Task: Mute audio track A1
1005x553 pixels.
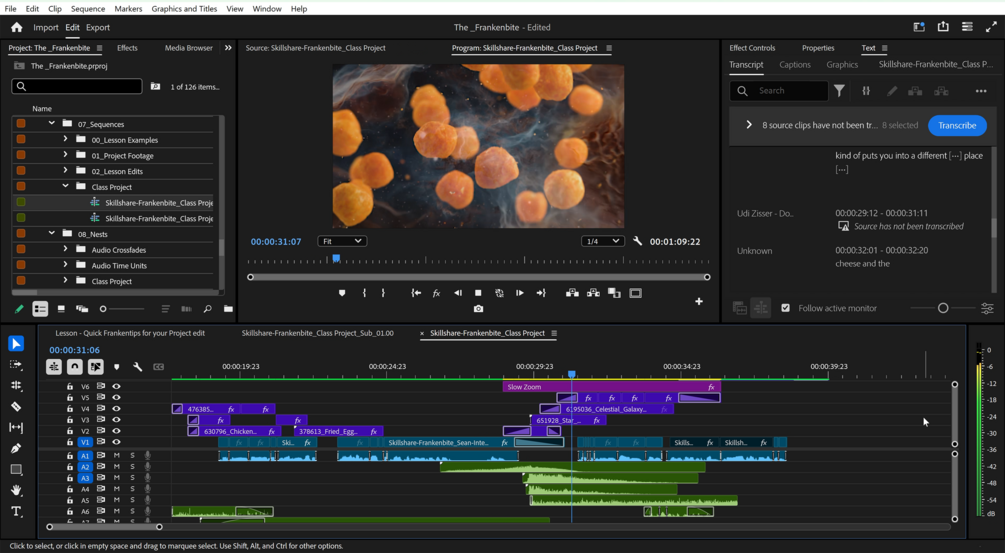Action: [117, 456]
